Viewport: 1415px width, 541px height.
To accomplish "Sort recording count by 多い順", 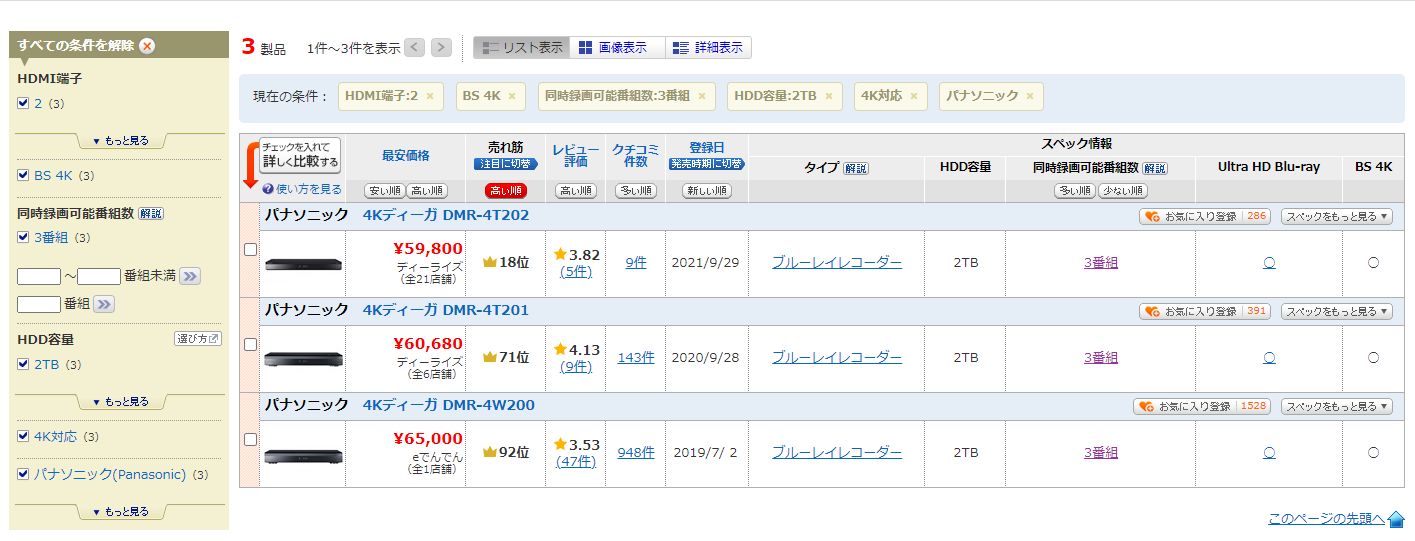I will click(1075, 191).
